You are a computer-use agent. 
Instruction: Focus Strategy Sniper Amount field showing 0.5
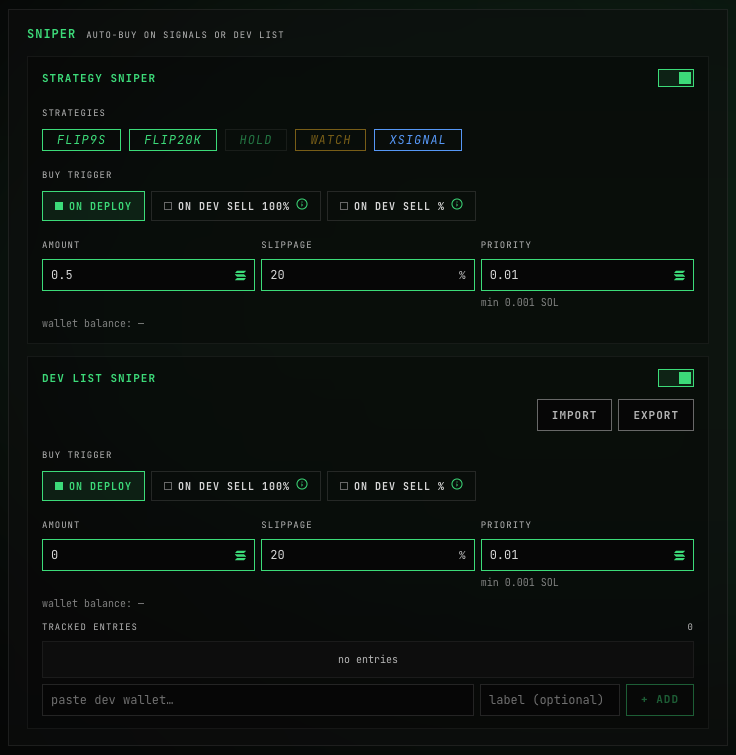pos(148,275)
